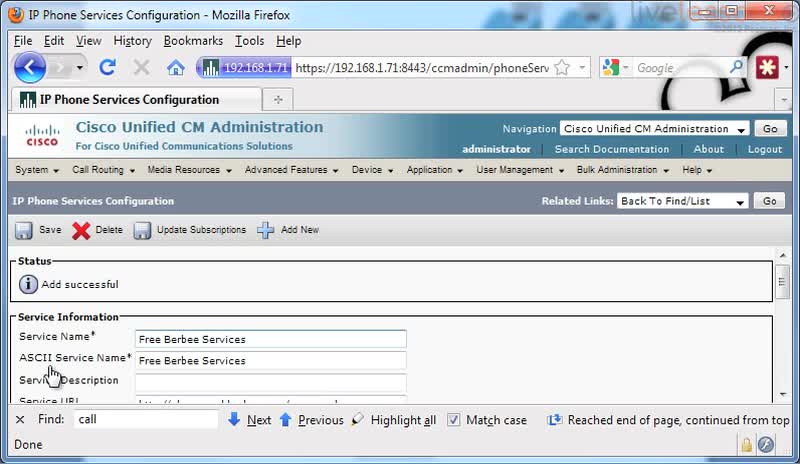800x464 pixels.
Task: Expand the Bulk Administration menu
Action: click(622, 170)
